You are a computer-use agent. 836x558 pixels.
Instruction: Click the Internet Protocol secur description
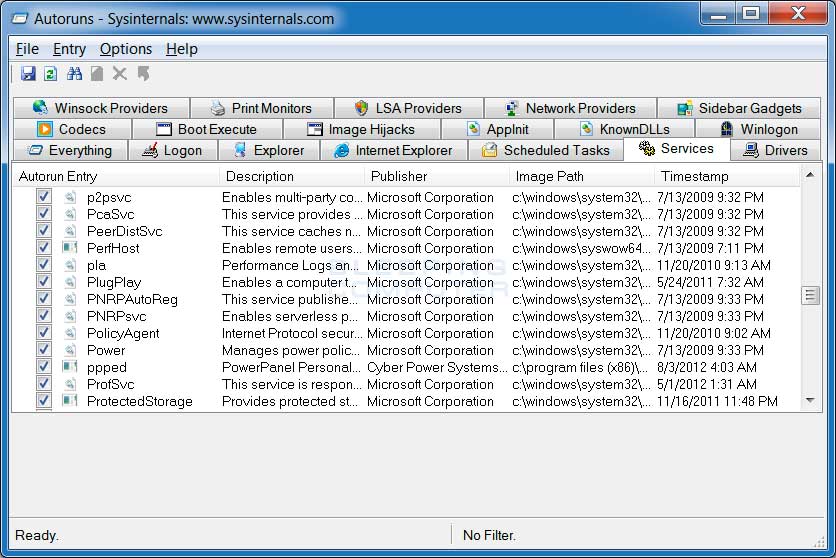coord(292,334)
